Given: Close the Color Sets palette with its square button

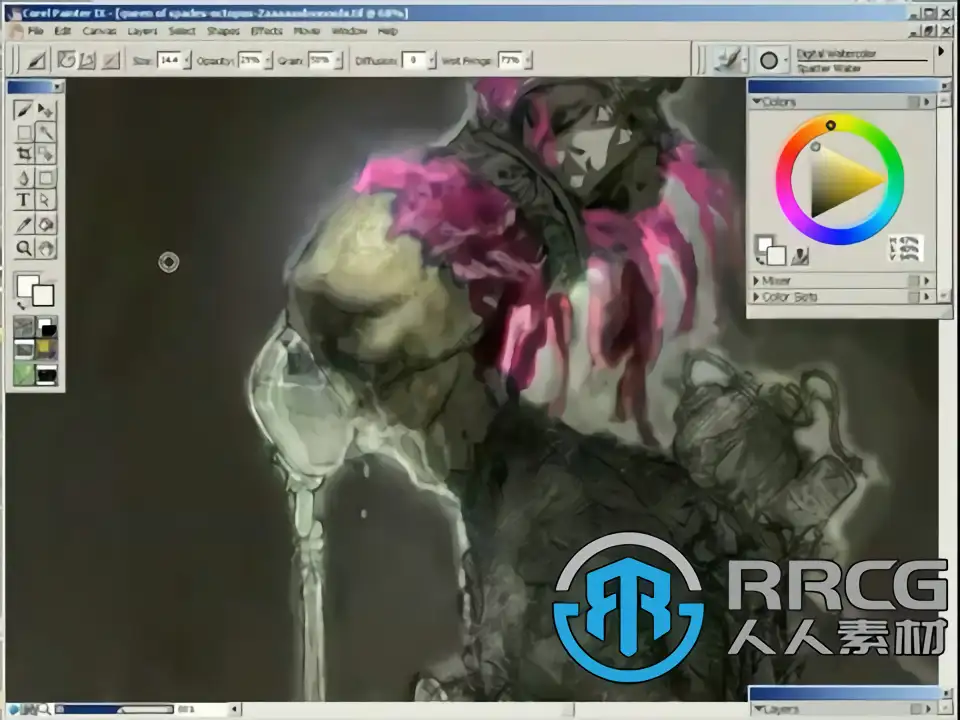Looking at the screenshot, I should point(913,297).
